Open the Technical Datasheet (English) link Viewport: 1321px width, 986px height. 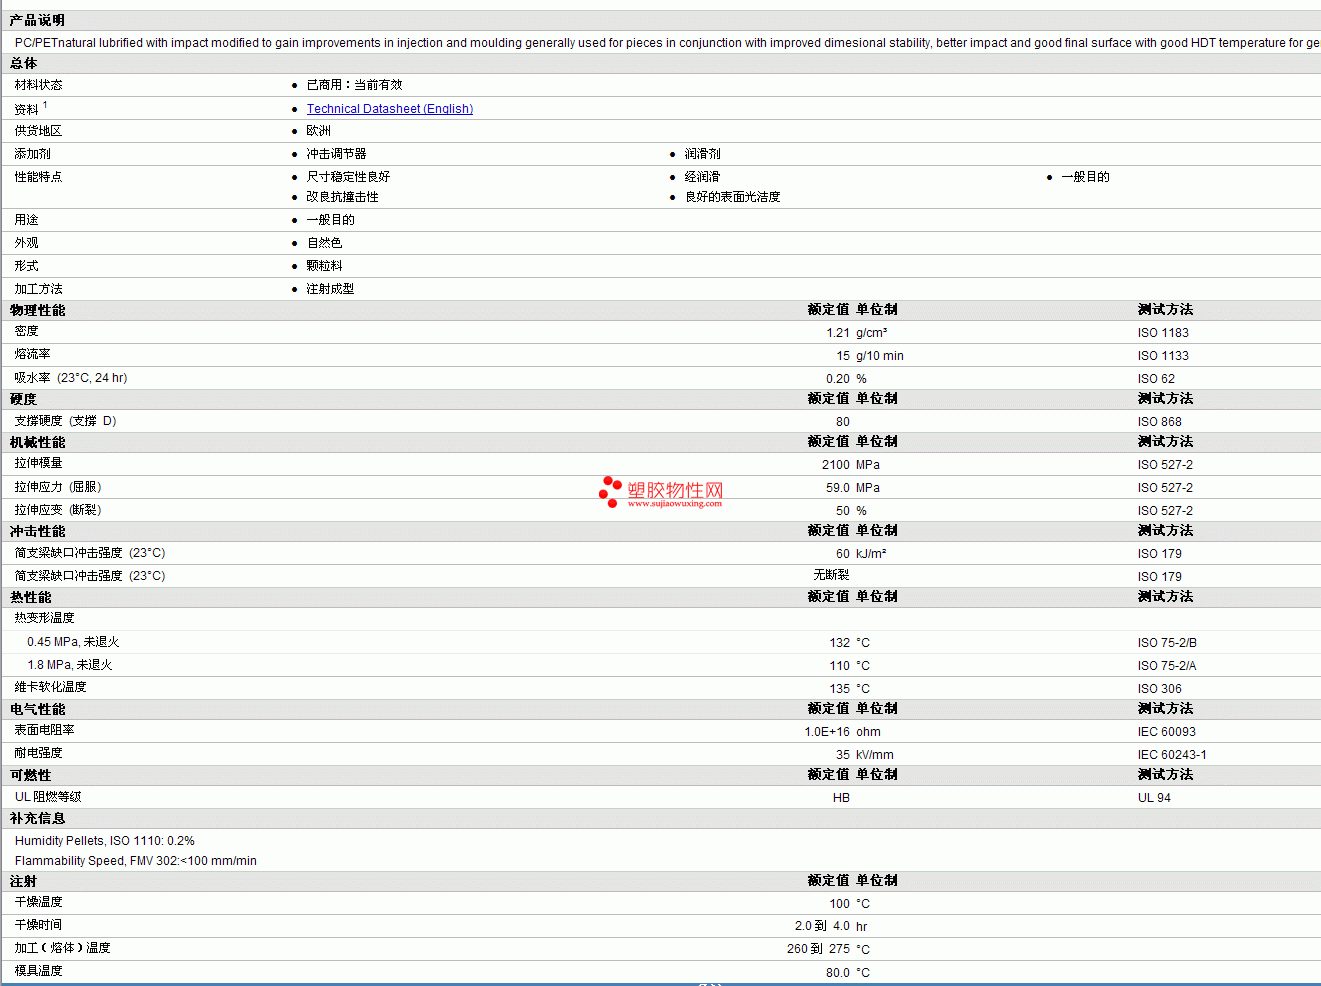click(390, 109)
